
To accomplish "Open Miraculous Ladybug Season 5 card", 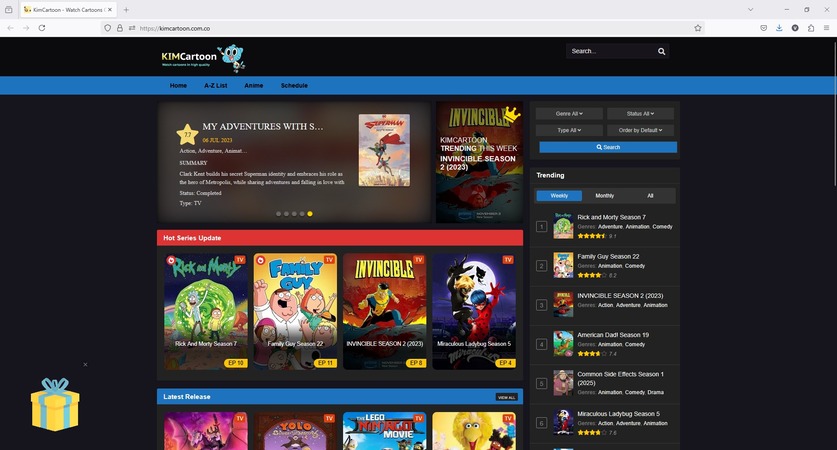I will click(474, 312).
